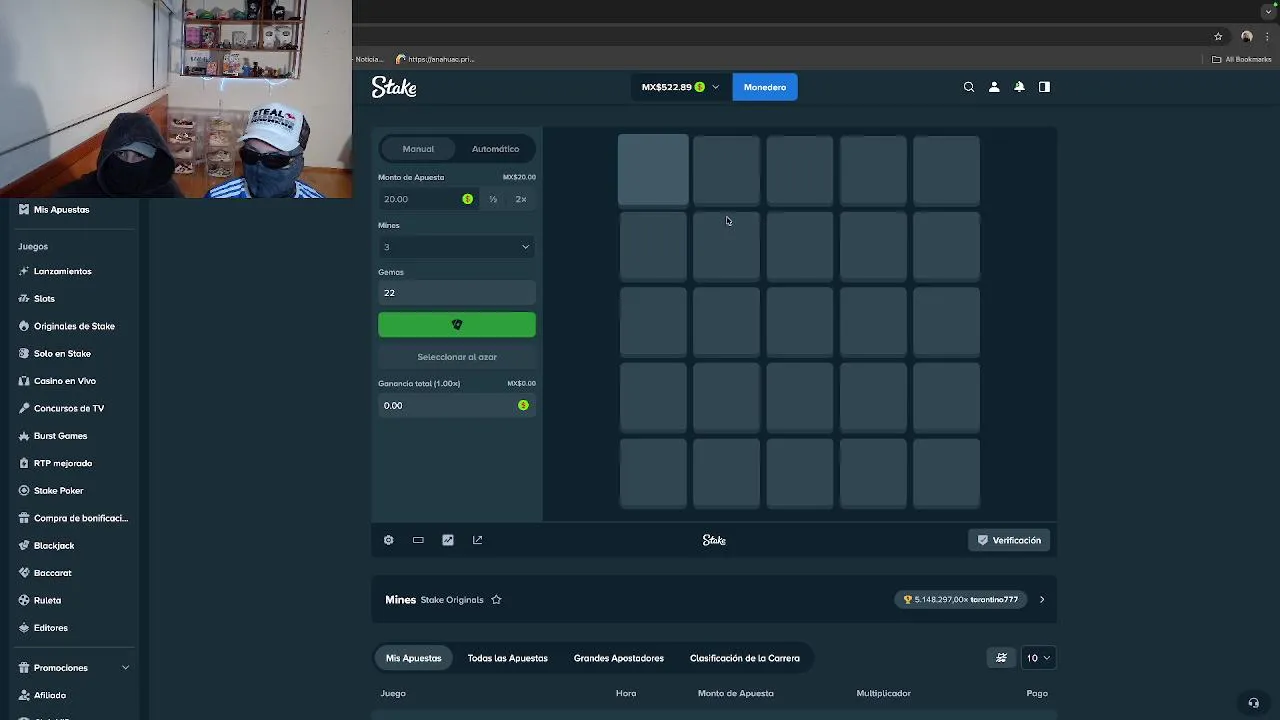Click the Baccarat sidebar icon
The image size is (1280, 720).
24,573
